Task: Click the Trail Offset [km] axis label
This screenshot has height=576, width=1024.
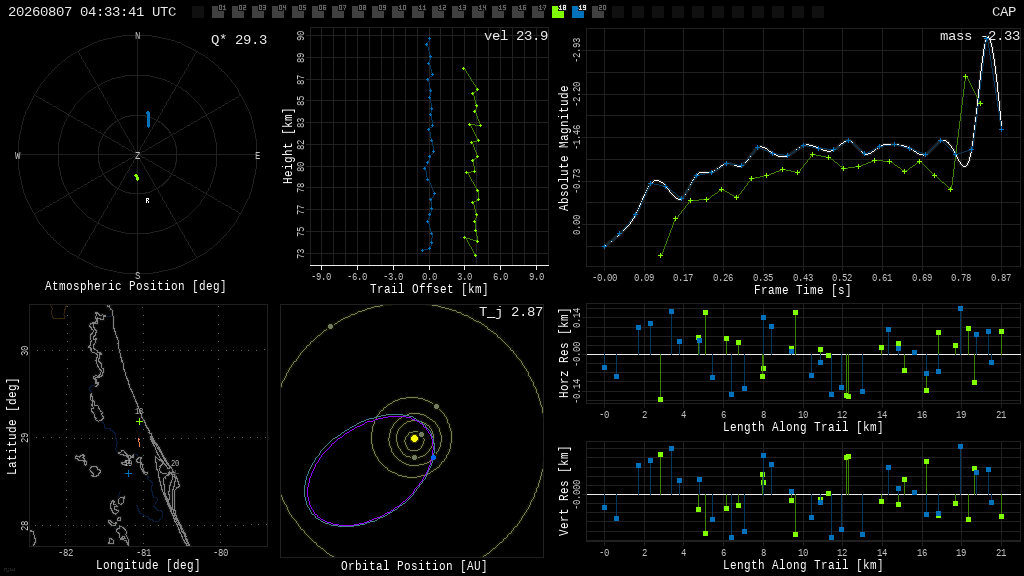Action: click(429, 289)
